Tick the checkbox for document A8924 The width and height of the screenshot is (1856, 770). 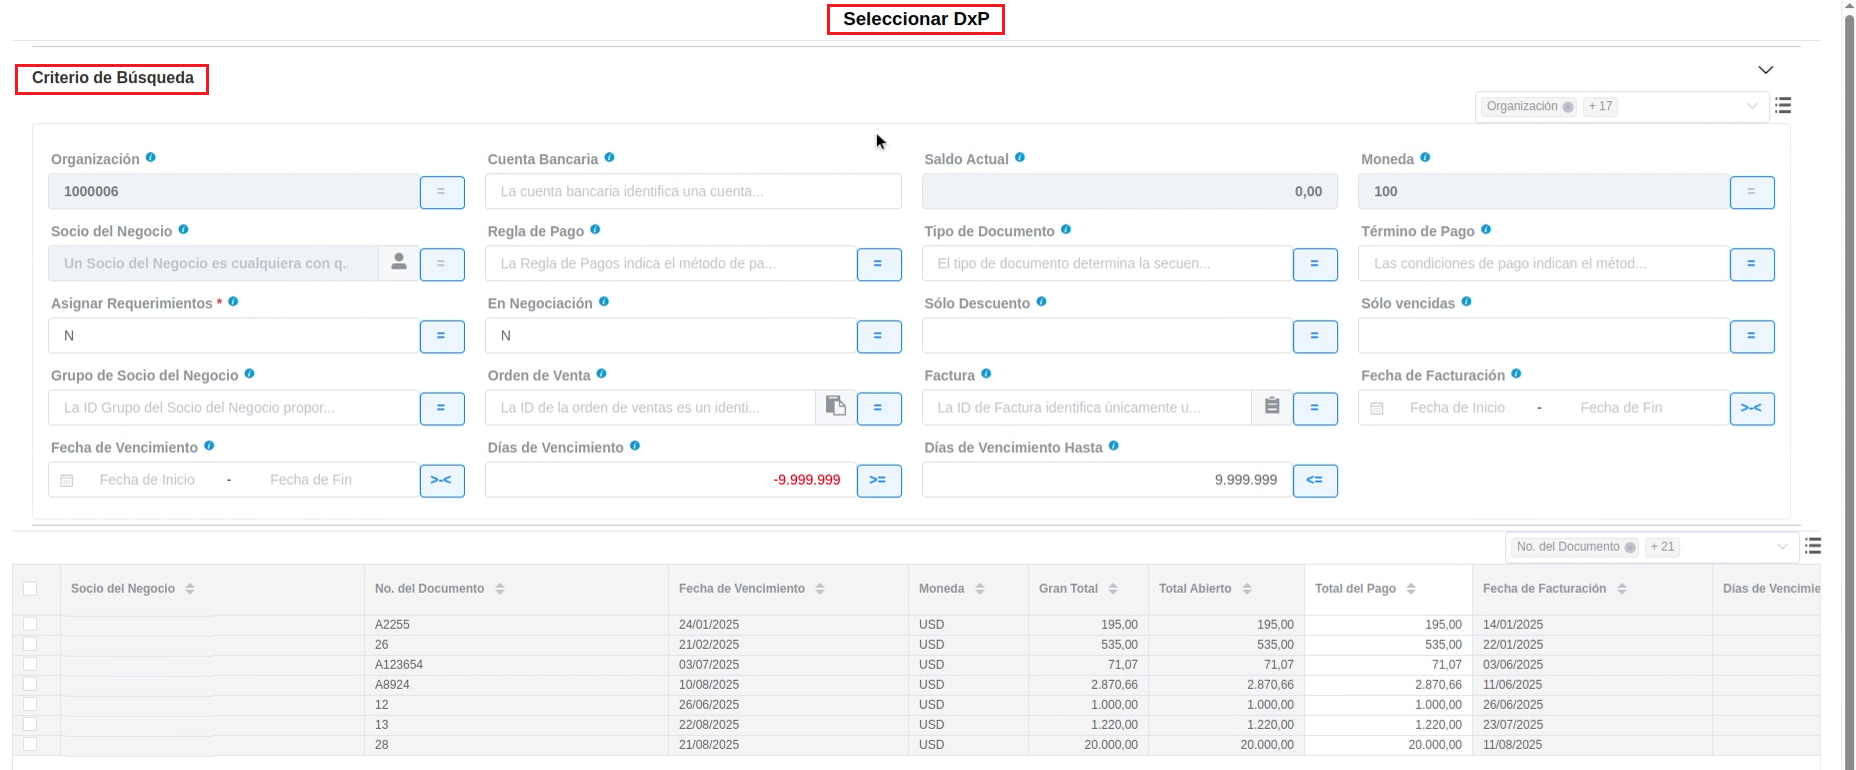tap(30, 684)
